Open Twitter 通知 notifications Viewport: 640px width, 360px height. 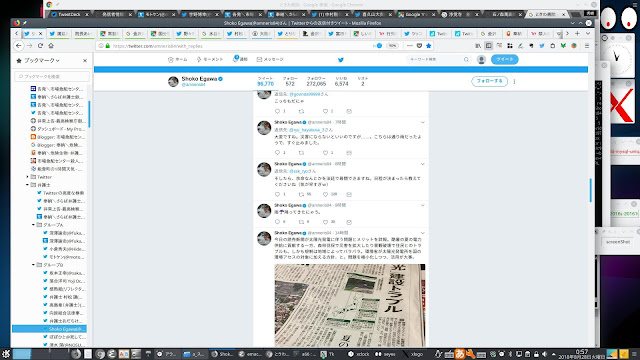[x=240, y=60]
